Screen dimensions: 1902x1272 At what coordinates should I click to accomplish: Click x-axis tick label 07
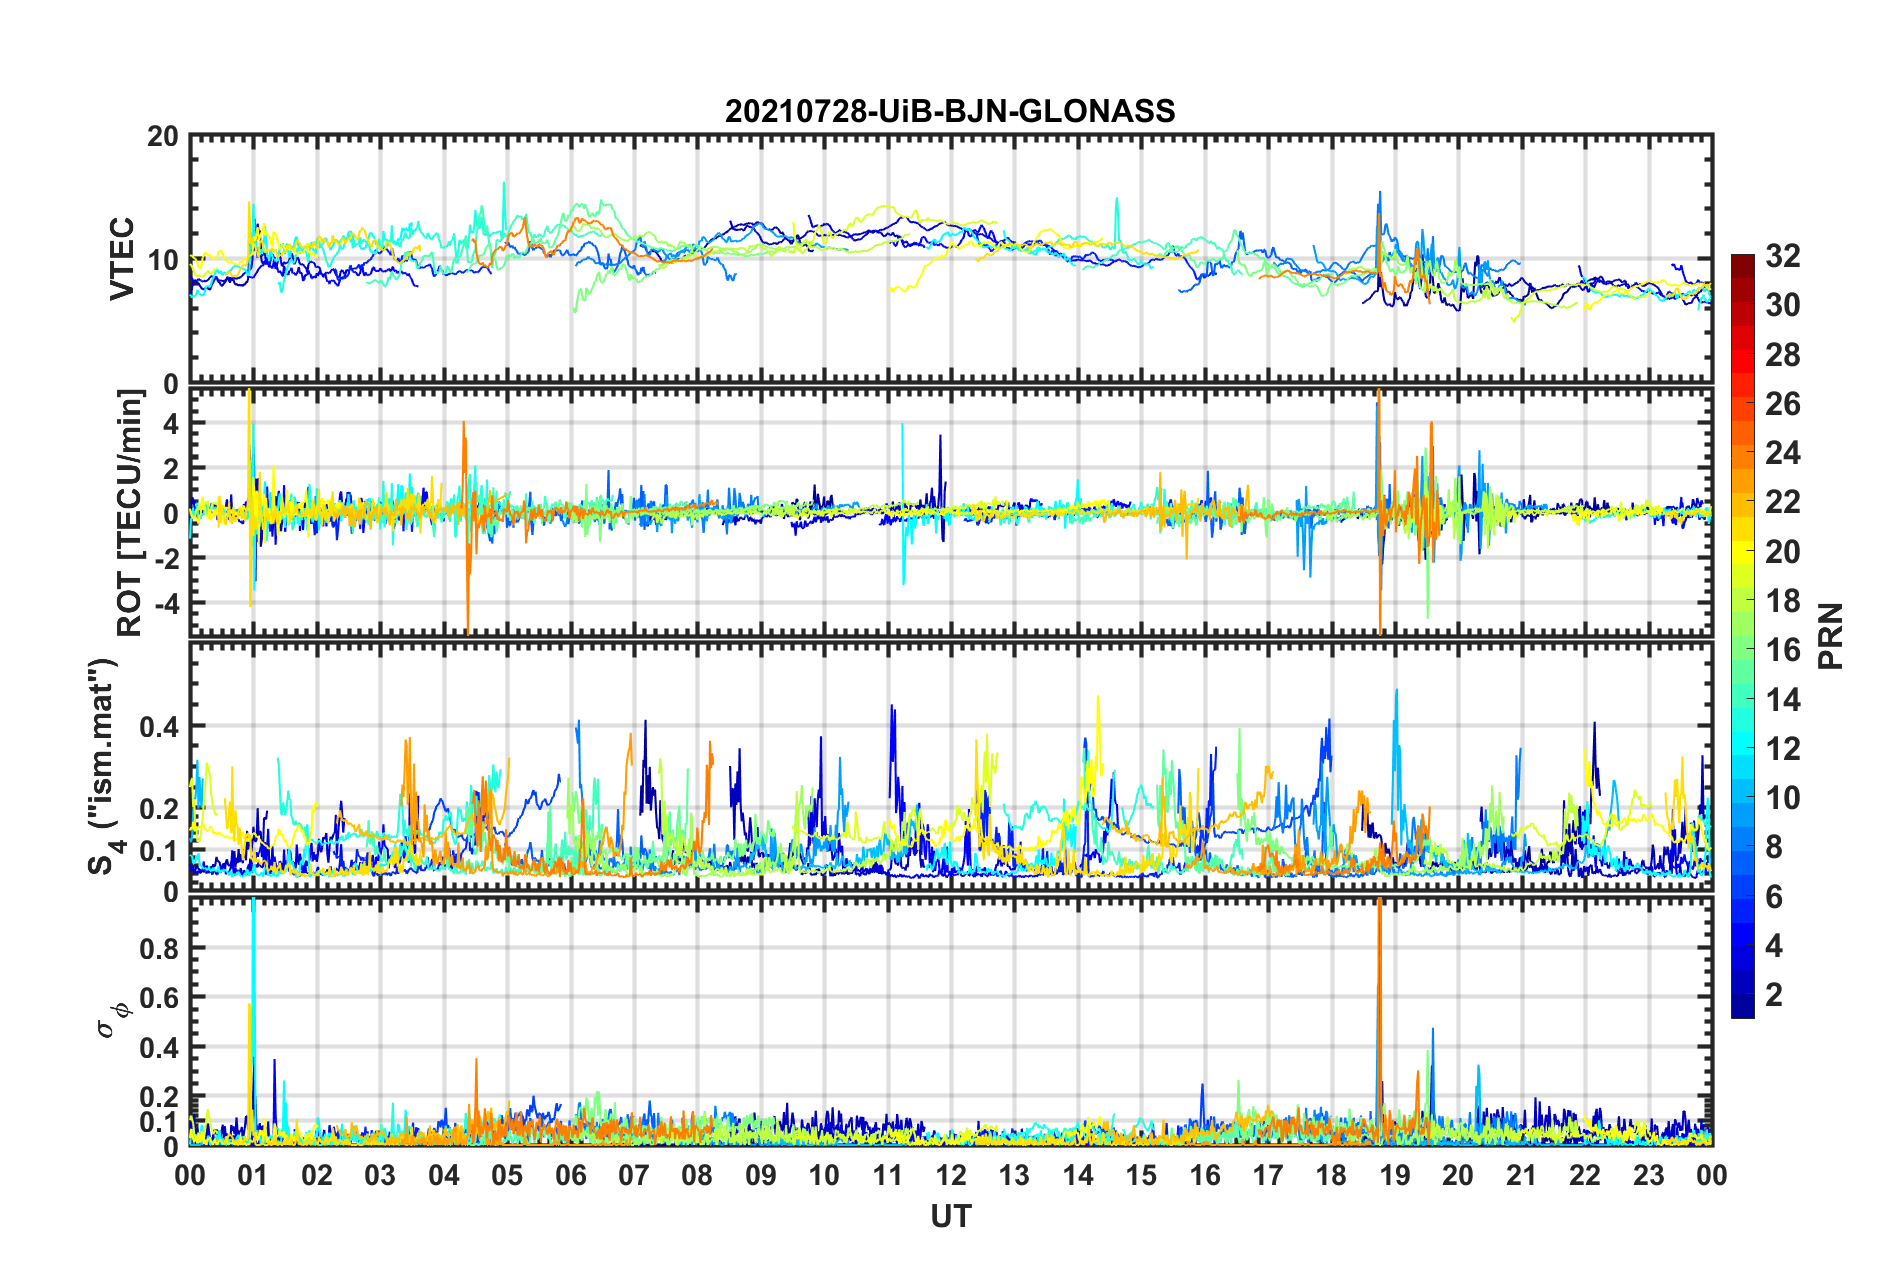(x=634, y=1175)
